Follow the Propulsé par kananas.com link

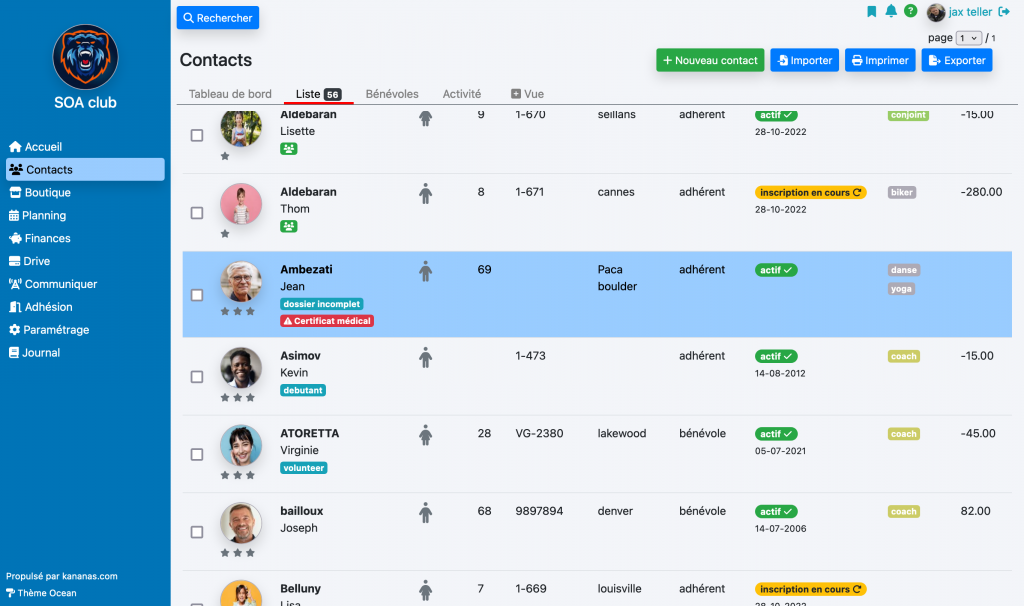(62, 576)
